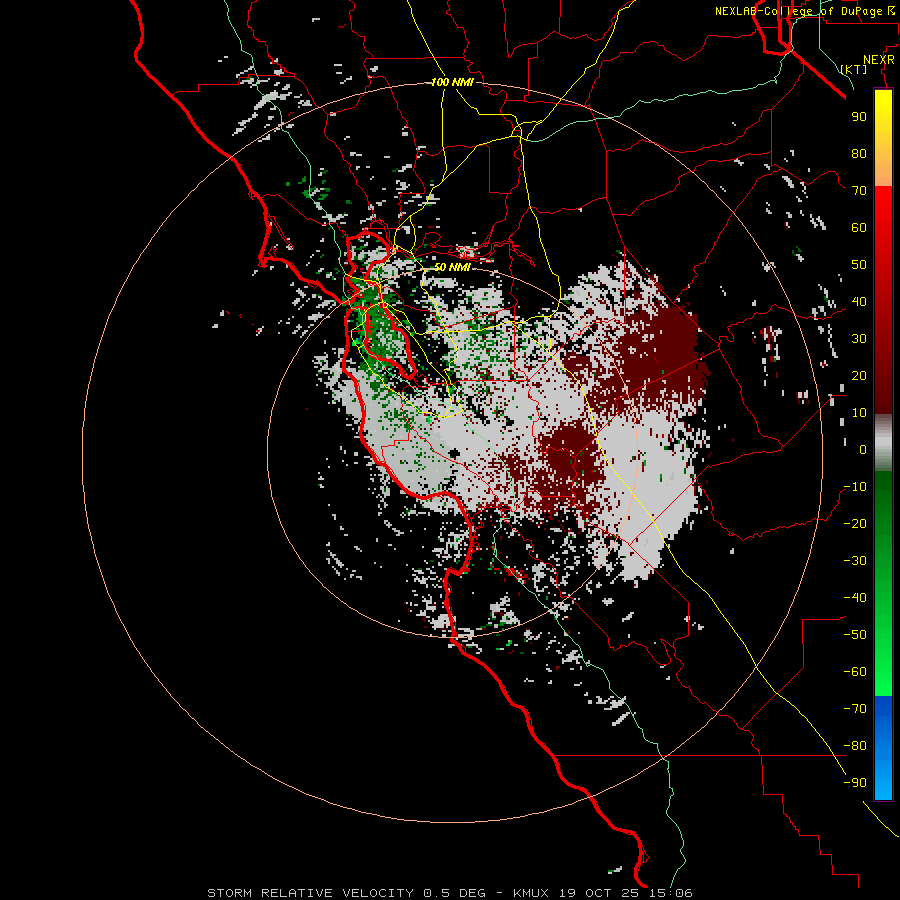Click the KMUX station identifier

[531, 893]
